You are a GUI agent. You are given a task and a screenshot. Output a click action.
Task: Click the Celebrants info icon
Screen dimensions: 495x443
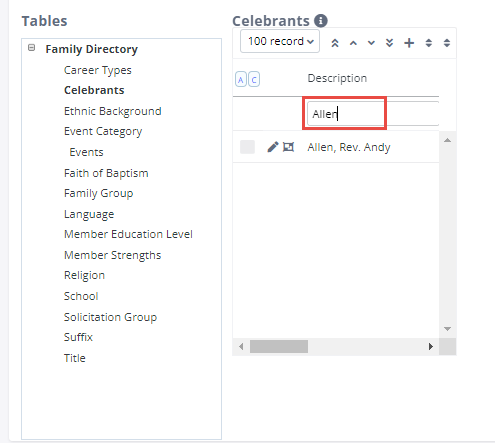(321, 21)
